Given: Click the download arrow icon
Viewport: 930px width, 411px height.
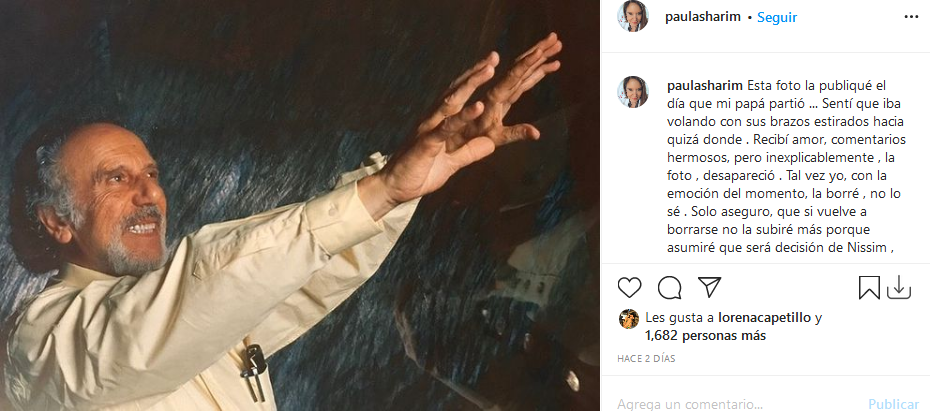Looking at the screenshot, I should coord(898,288).
